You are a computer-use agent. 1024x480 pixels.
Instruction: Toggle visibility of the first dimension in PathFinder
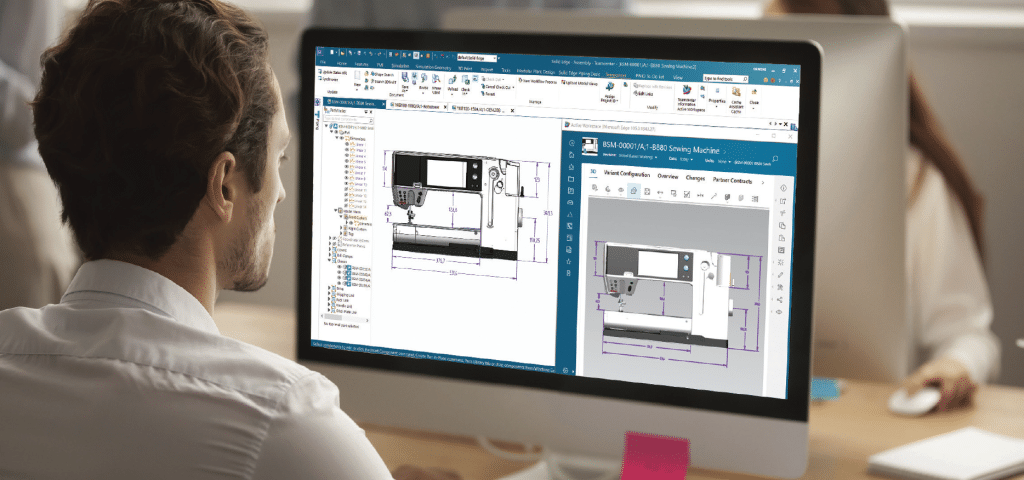point(347,144)
